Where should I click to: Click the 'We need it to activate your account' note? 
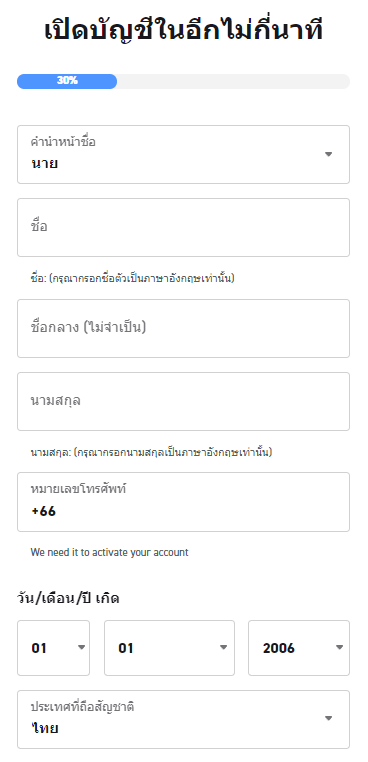coord(109,553)
